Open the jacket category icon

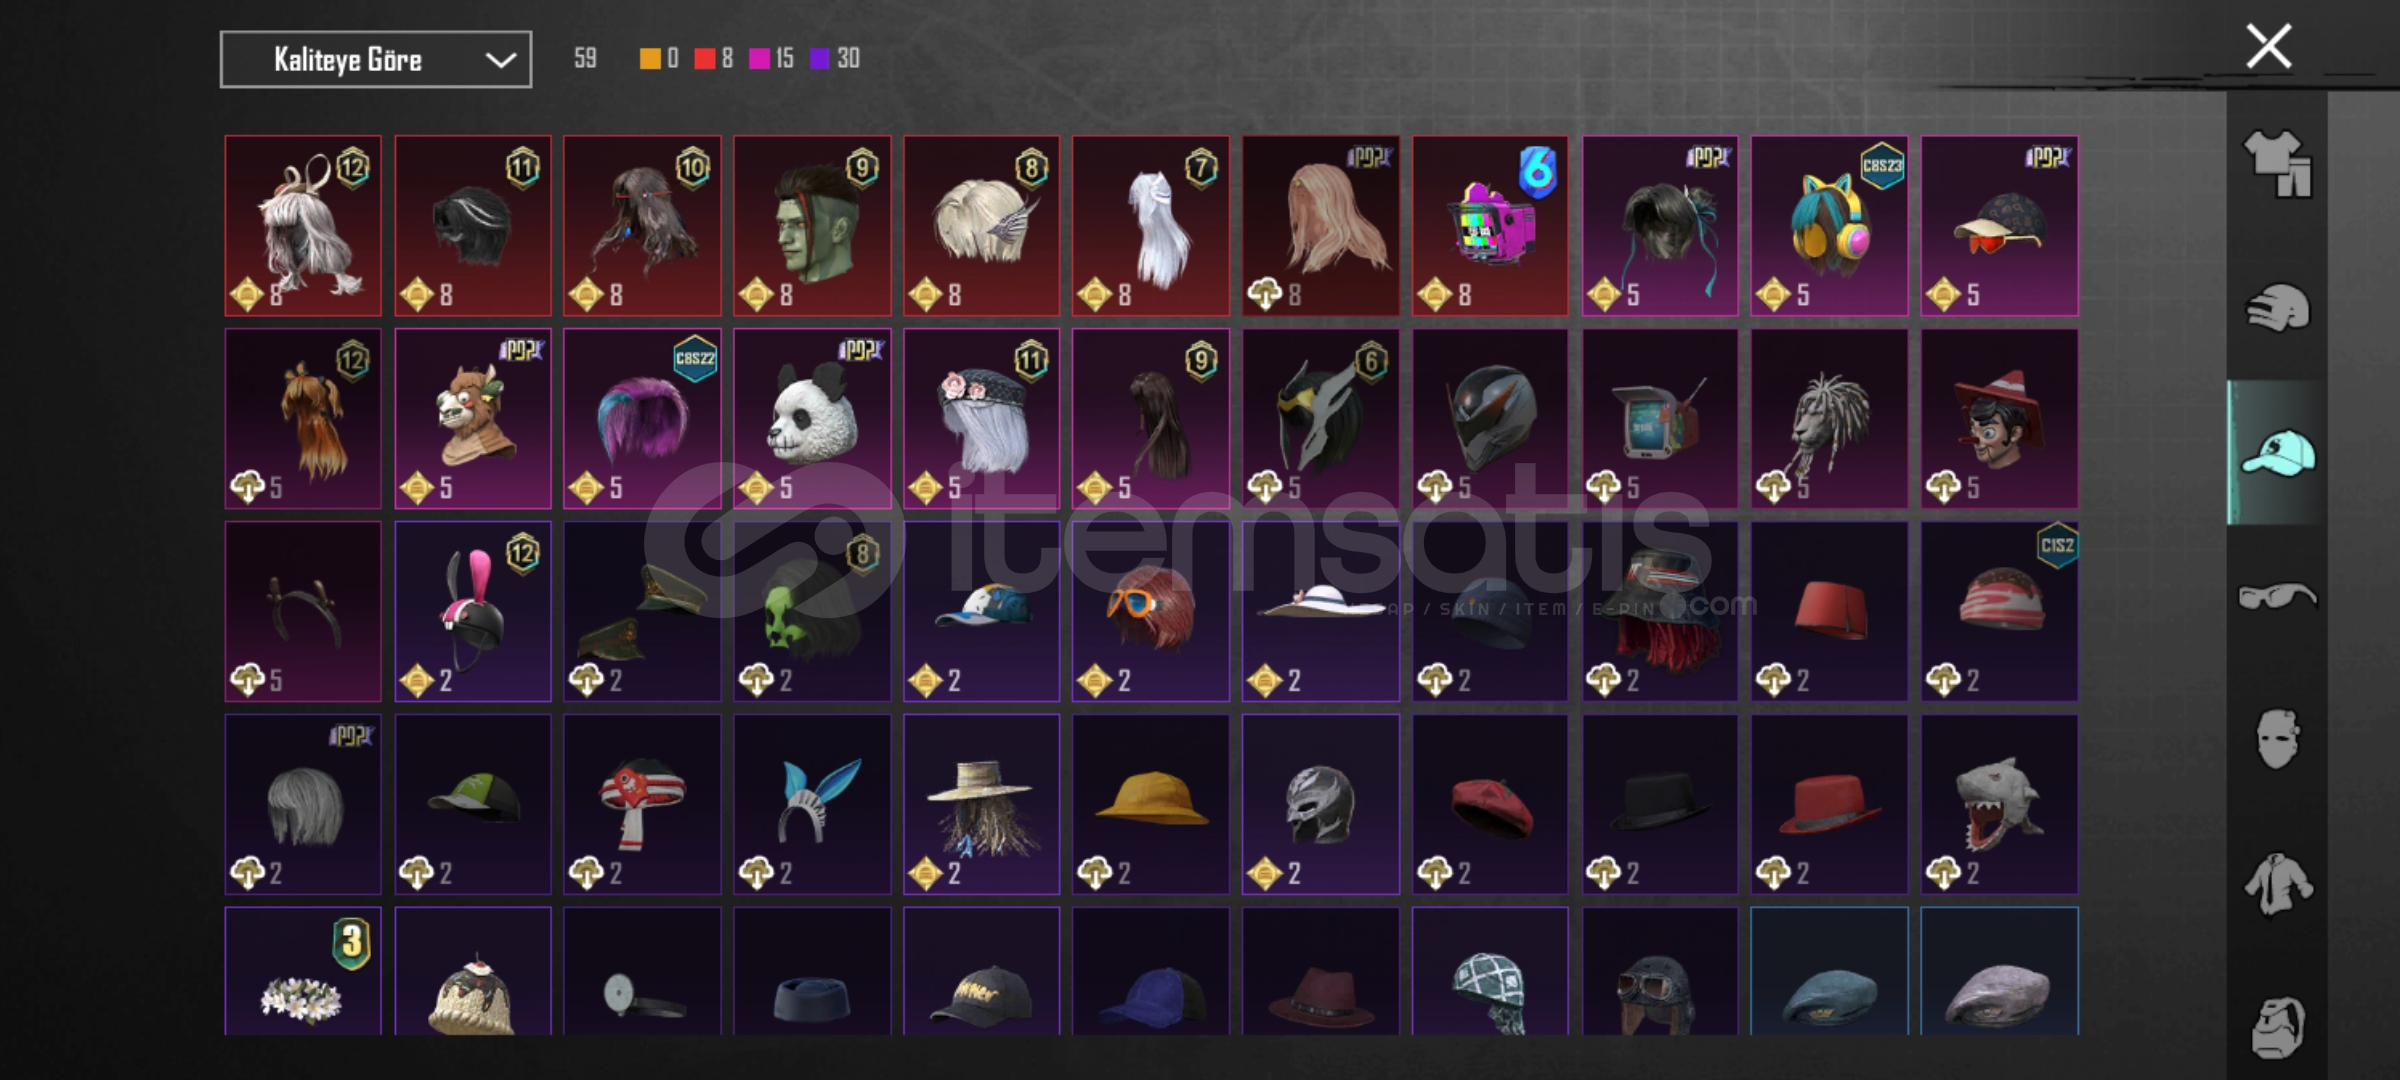point(2277,883)
